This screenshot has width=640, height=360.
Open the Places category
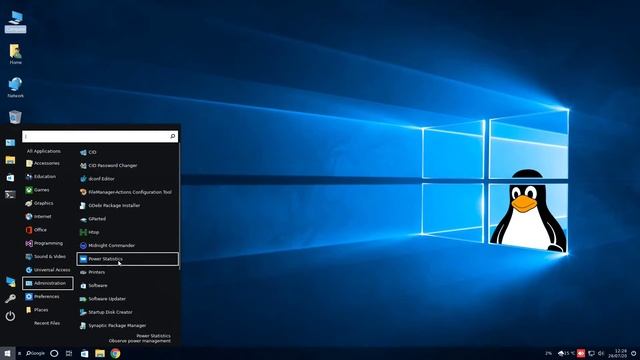(x=37, y=310)
